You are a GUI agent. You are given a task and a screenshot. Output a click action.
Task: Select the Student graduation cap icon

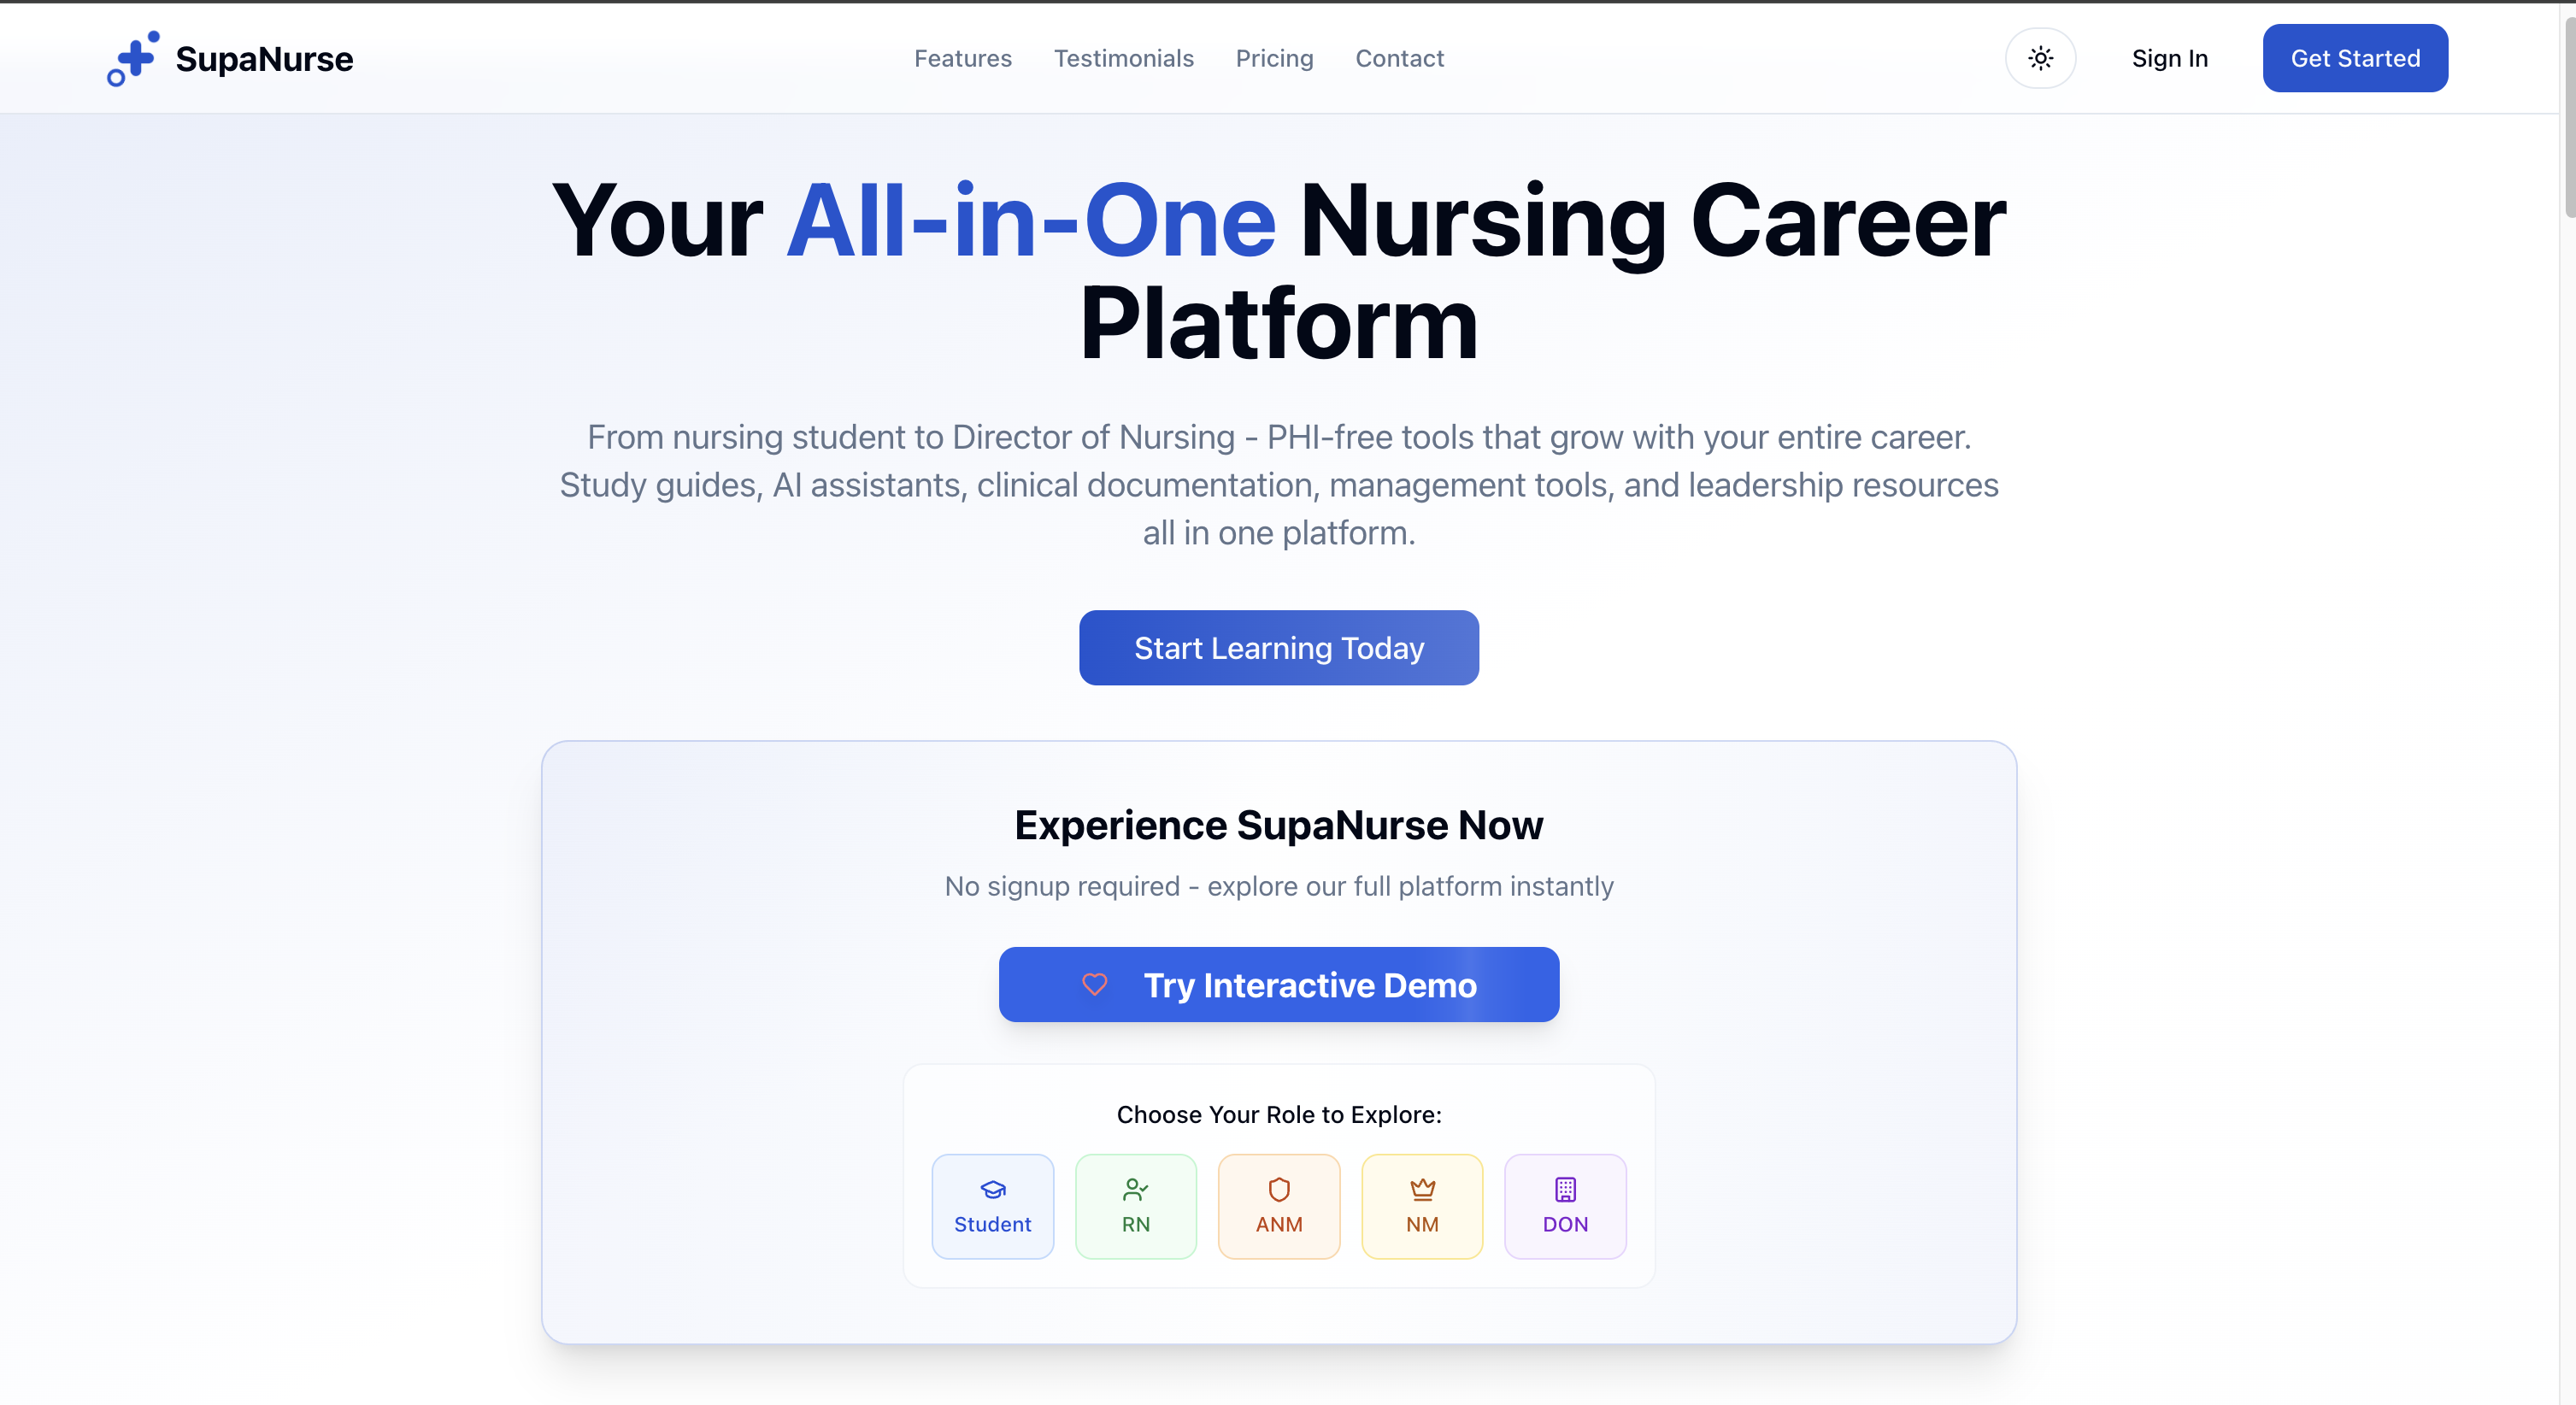(992, 1190)
